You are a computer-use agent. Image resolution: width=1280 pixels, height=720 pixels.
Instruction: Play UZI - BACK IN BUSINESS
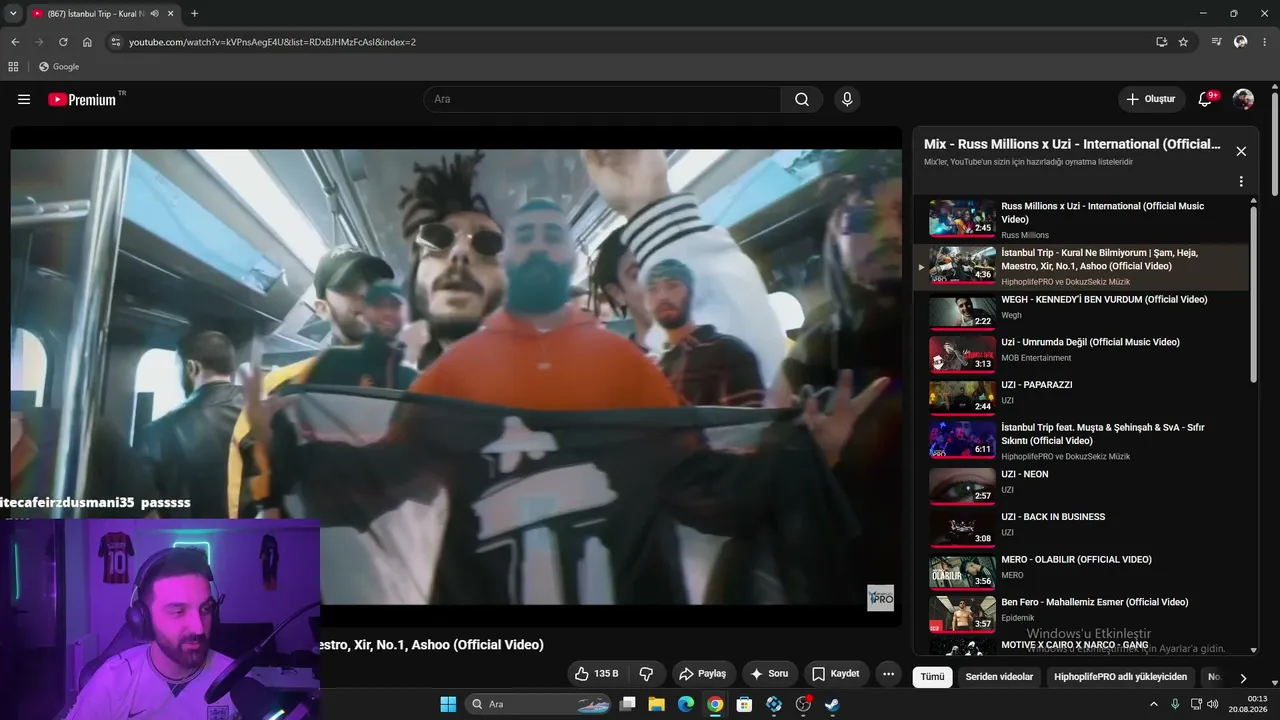click(x=1084, y=528)
